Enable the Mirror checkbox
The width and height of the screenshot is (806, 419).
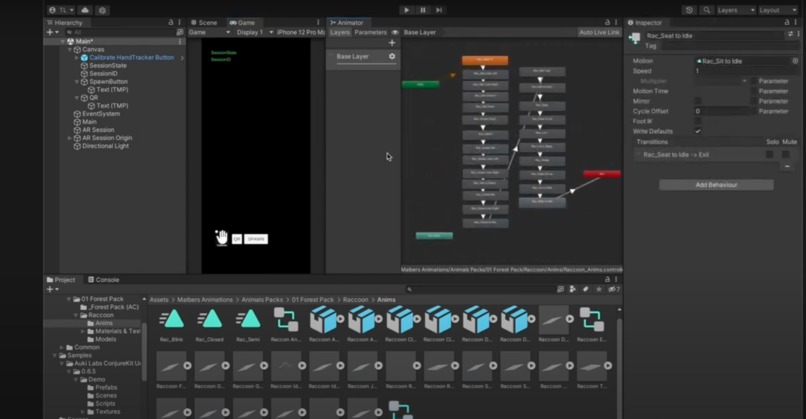[698, 101]
